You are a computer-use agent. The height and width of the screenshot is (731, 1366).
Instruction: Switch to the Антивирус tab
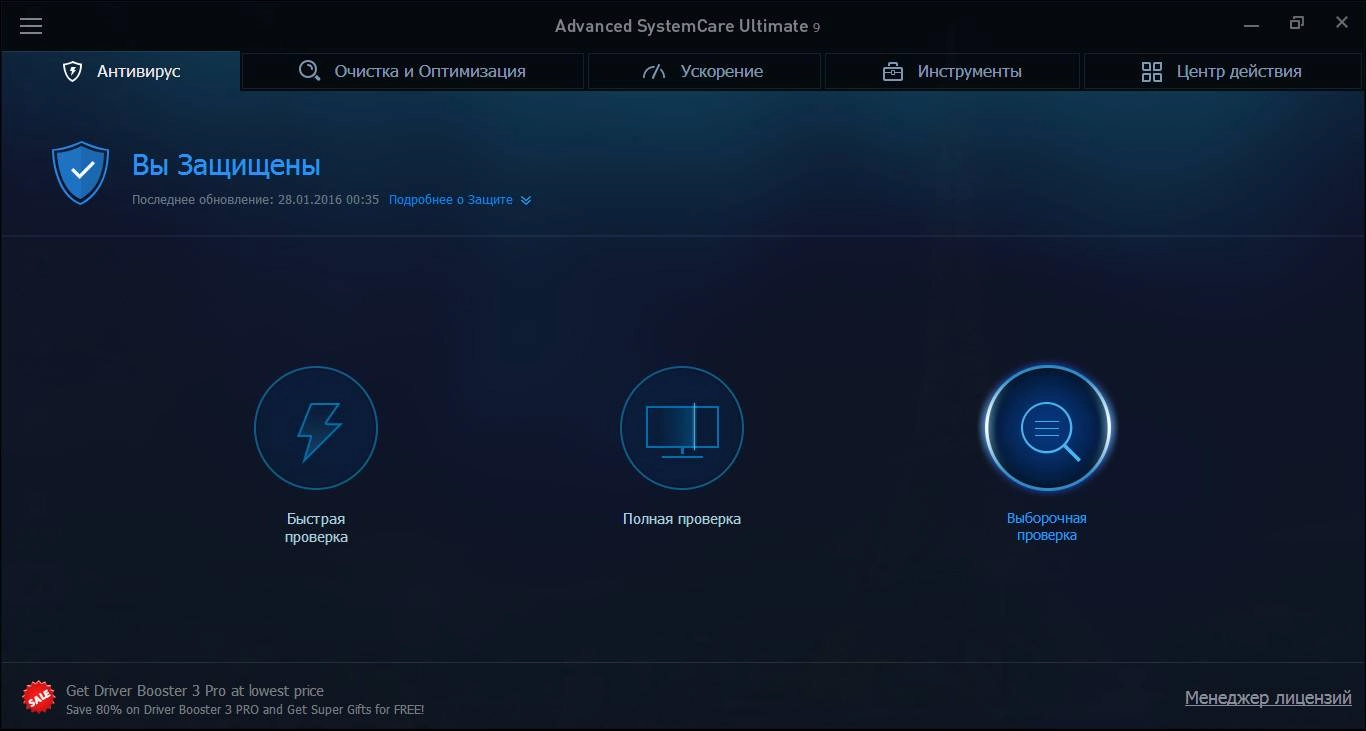pyautogui.click(x=121, y=71)
